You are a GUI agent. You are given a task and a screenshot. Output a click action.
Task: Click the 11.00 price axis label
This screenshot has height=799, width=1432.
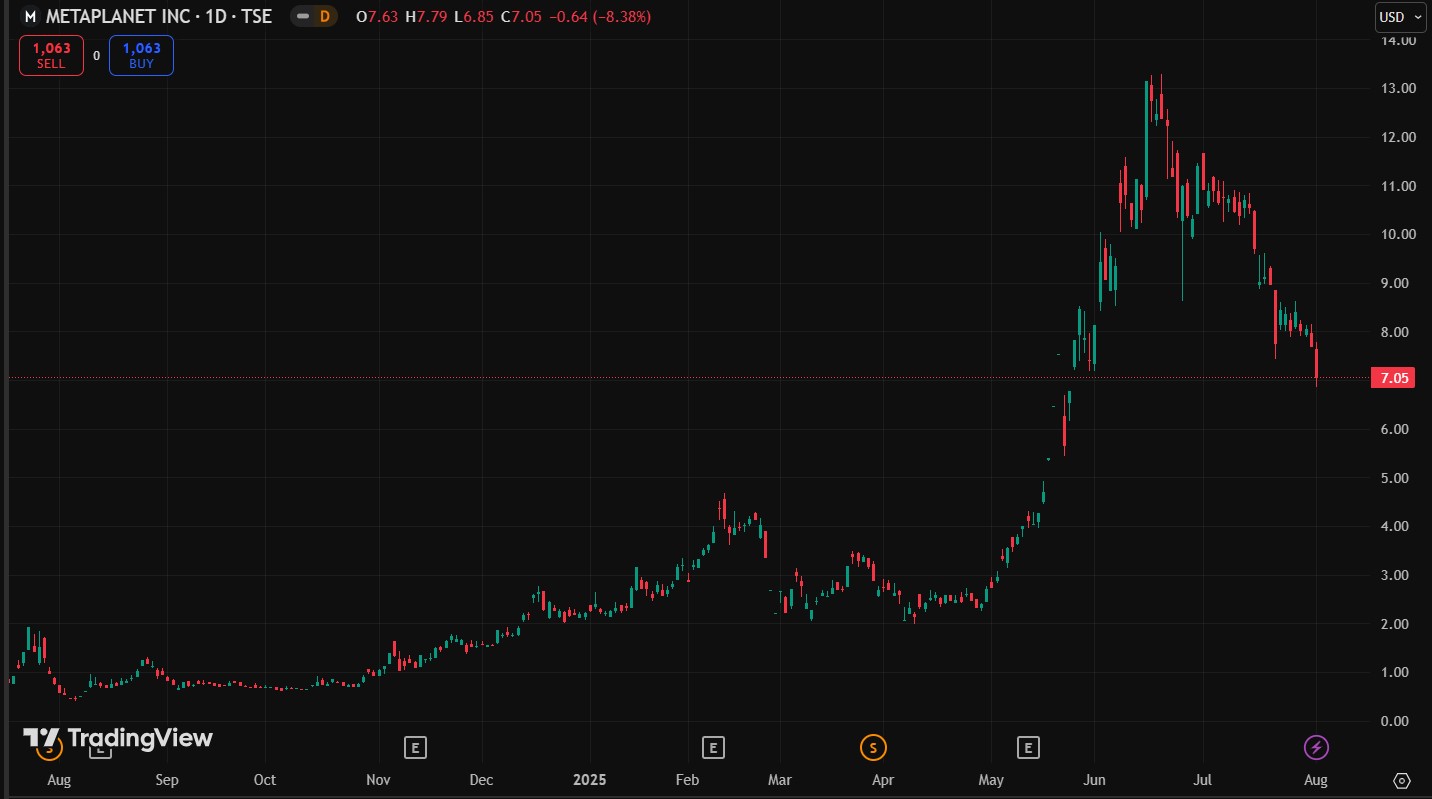point(1397,186)
